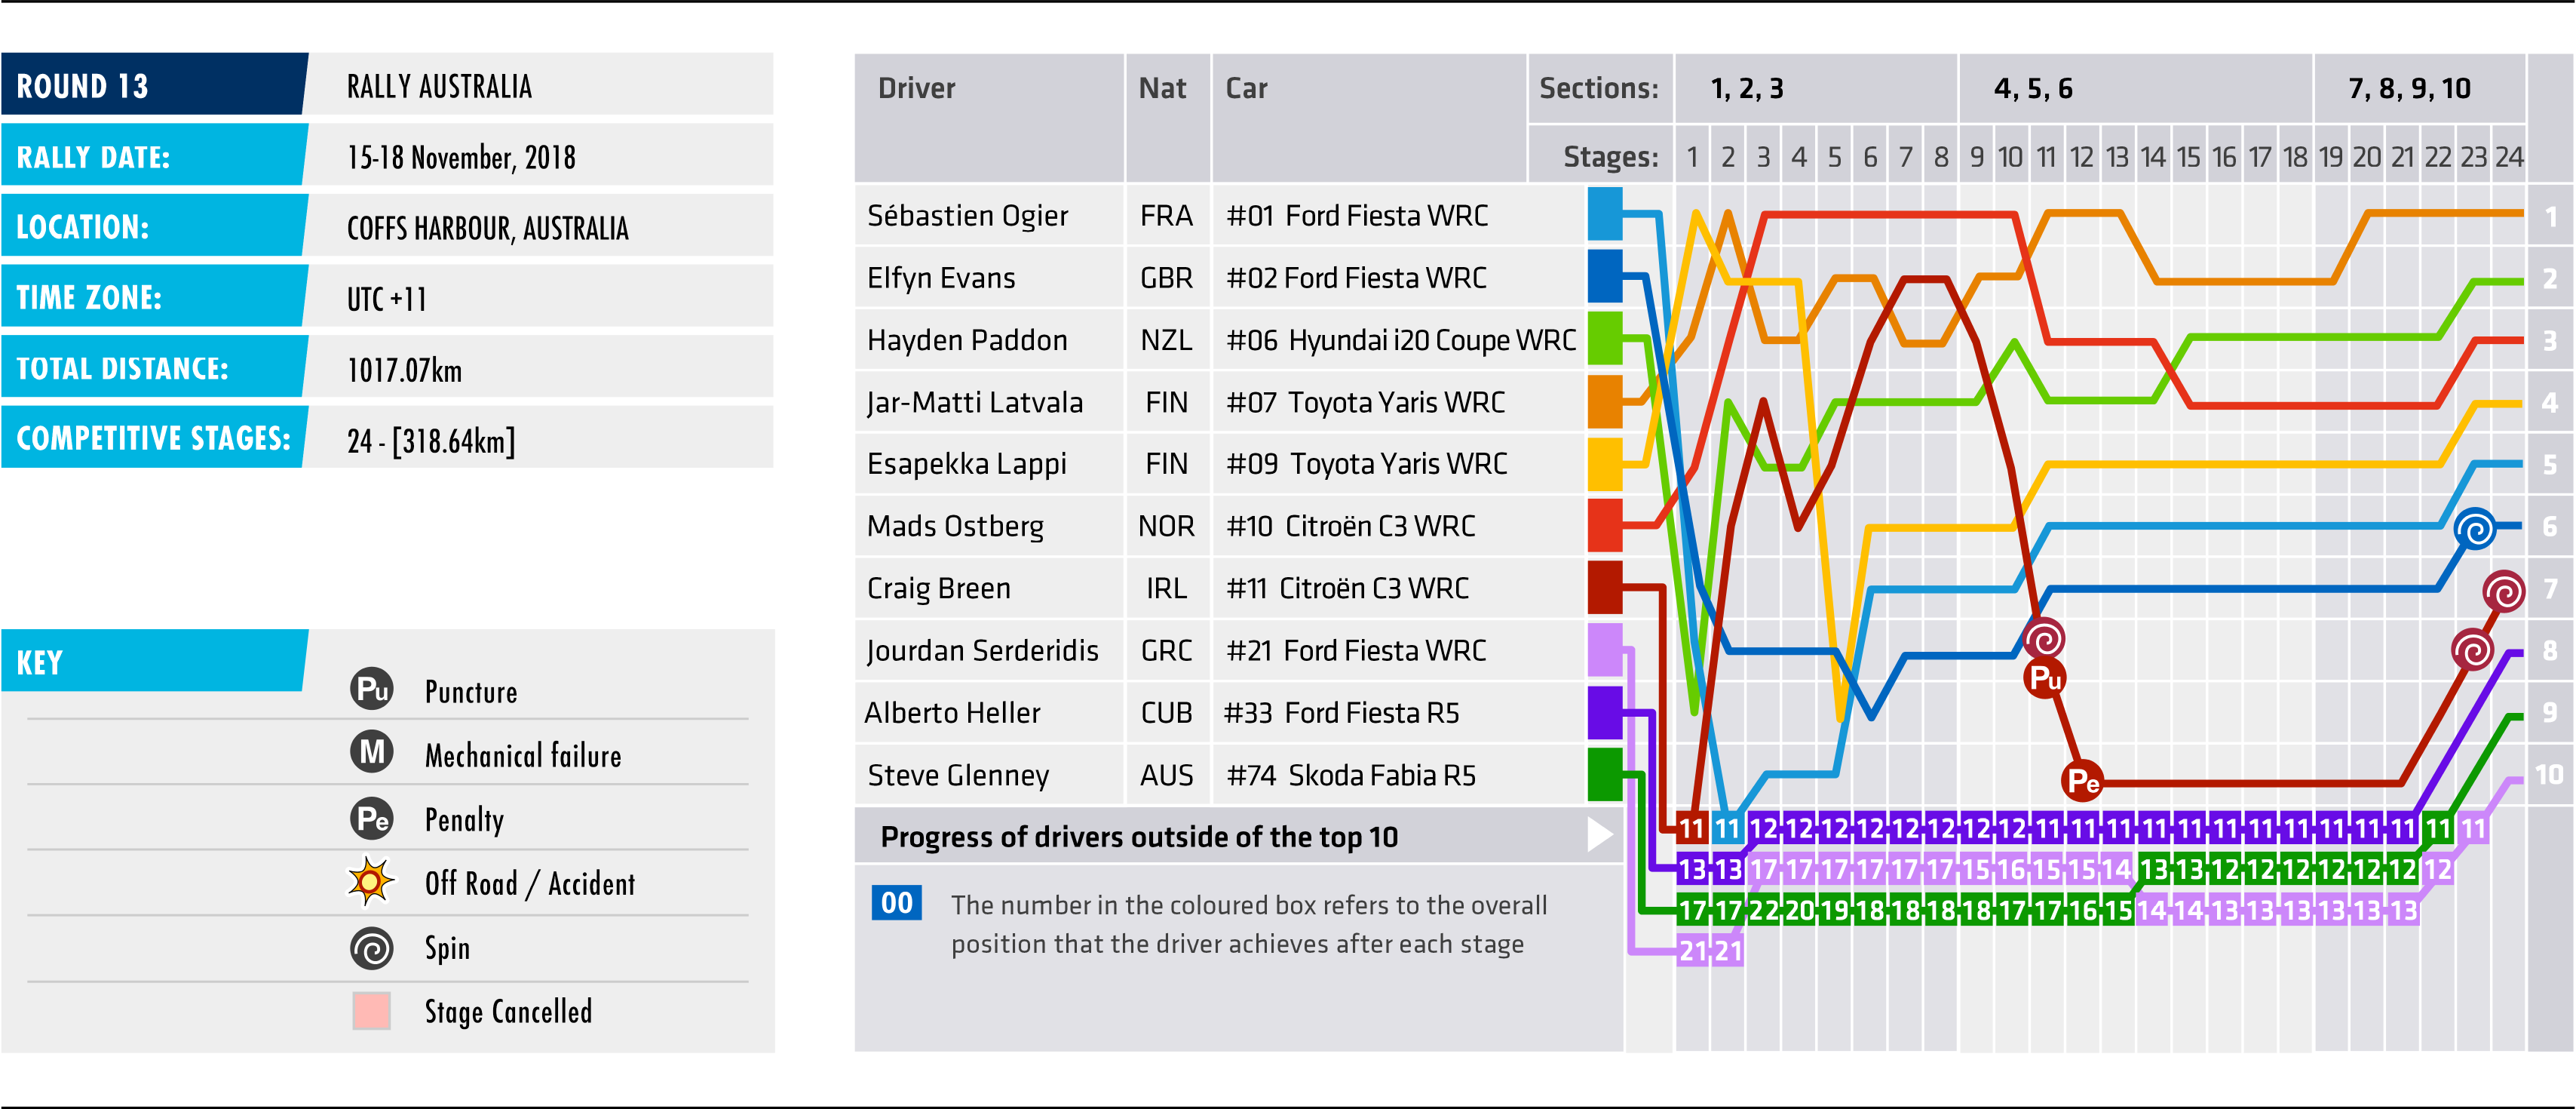Click the Penalty Pe icon in the key

(x=372, y=819)
